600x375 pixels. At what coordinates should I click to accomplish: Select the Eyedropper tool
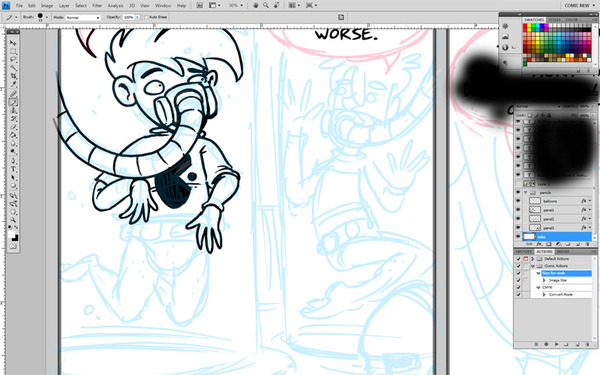pos(13,85)
